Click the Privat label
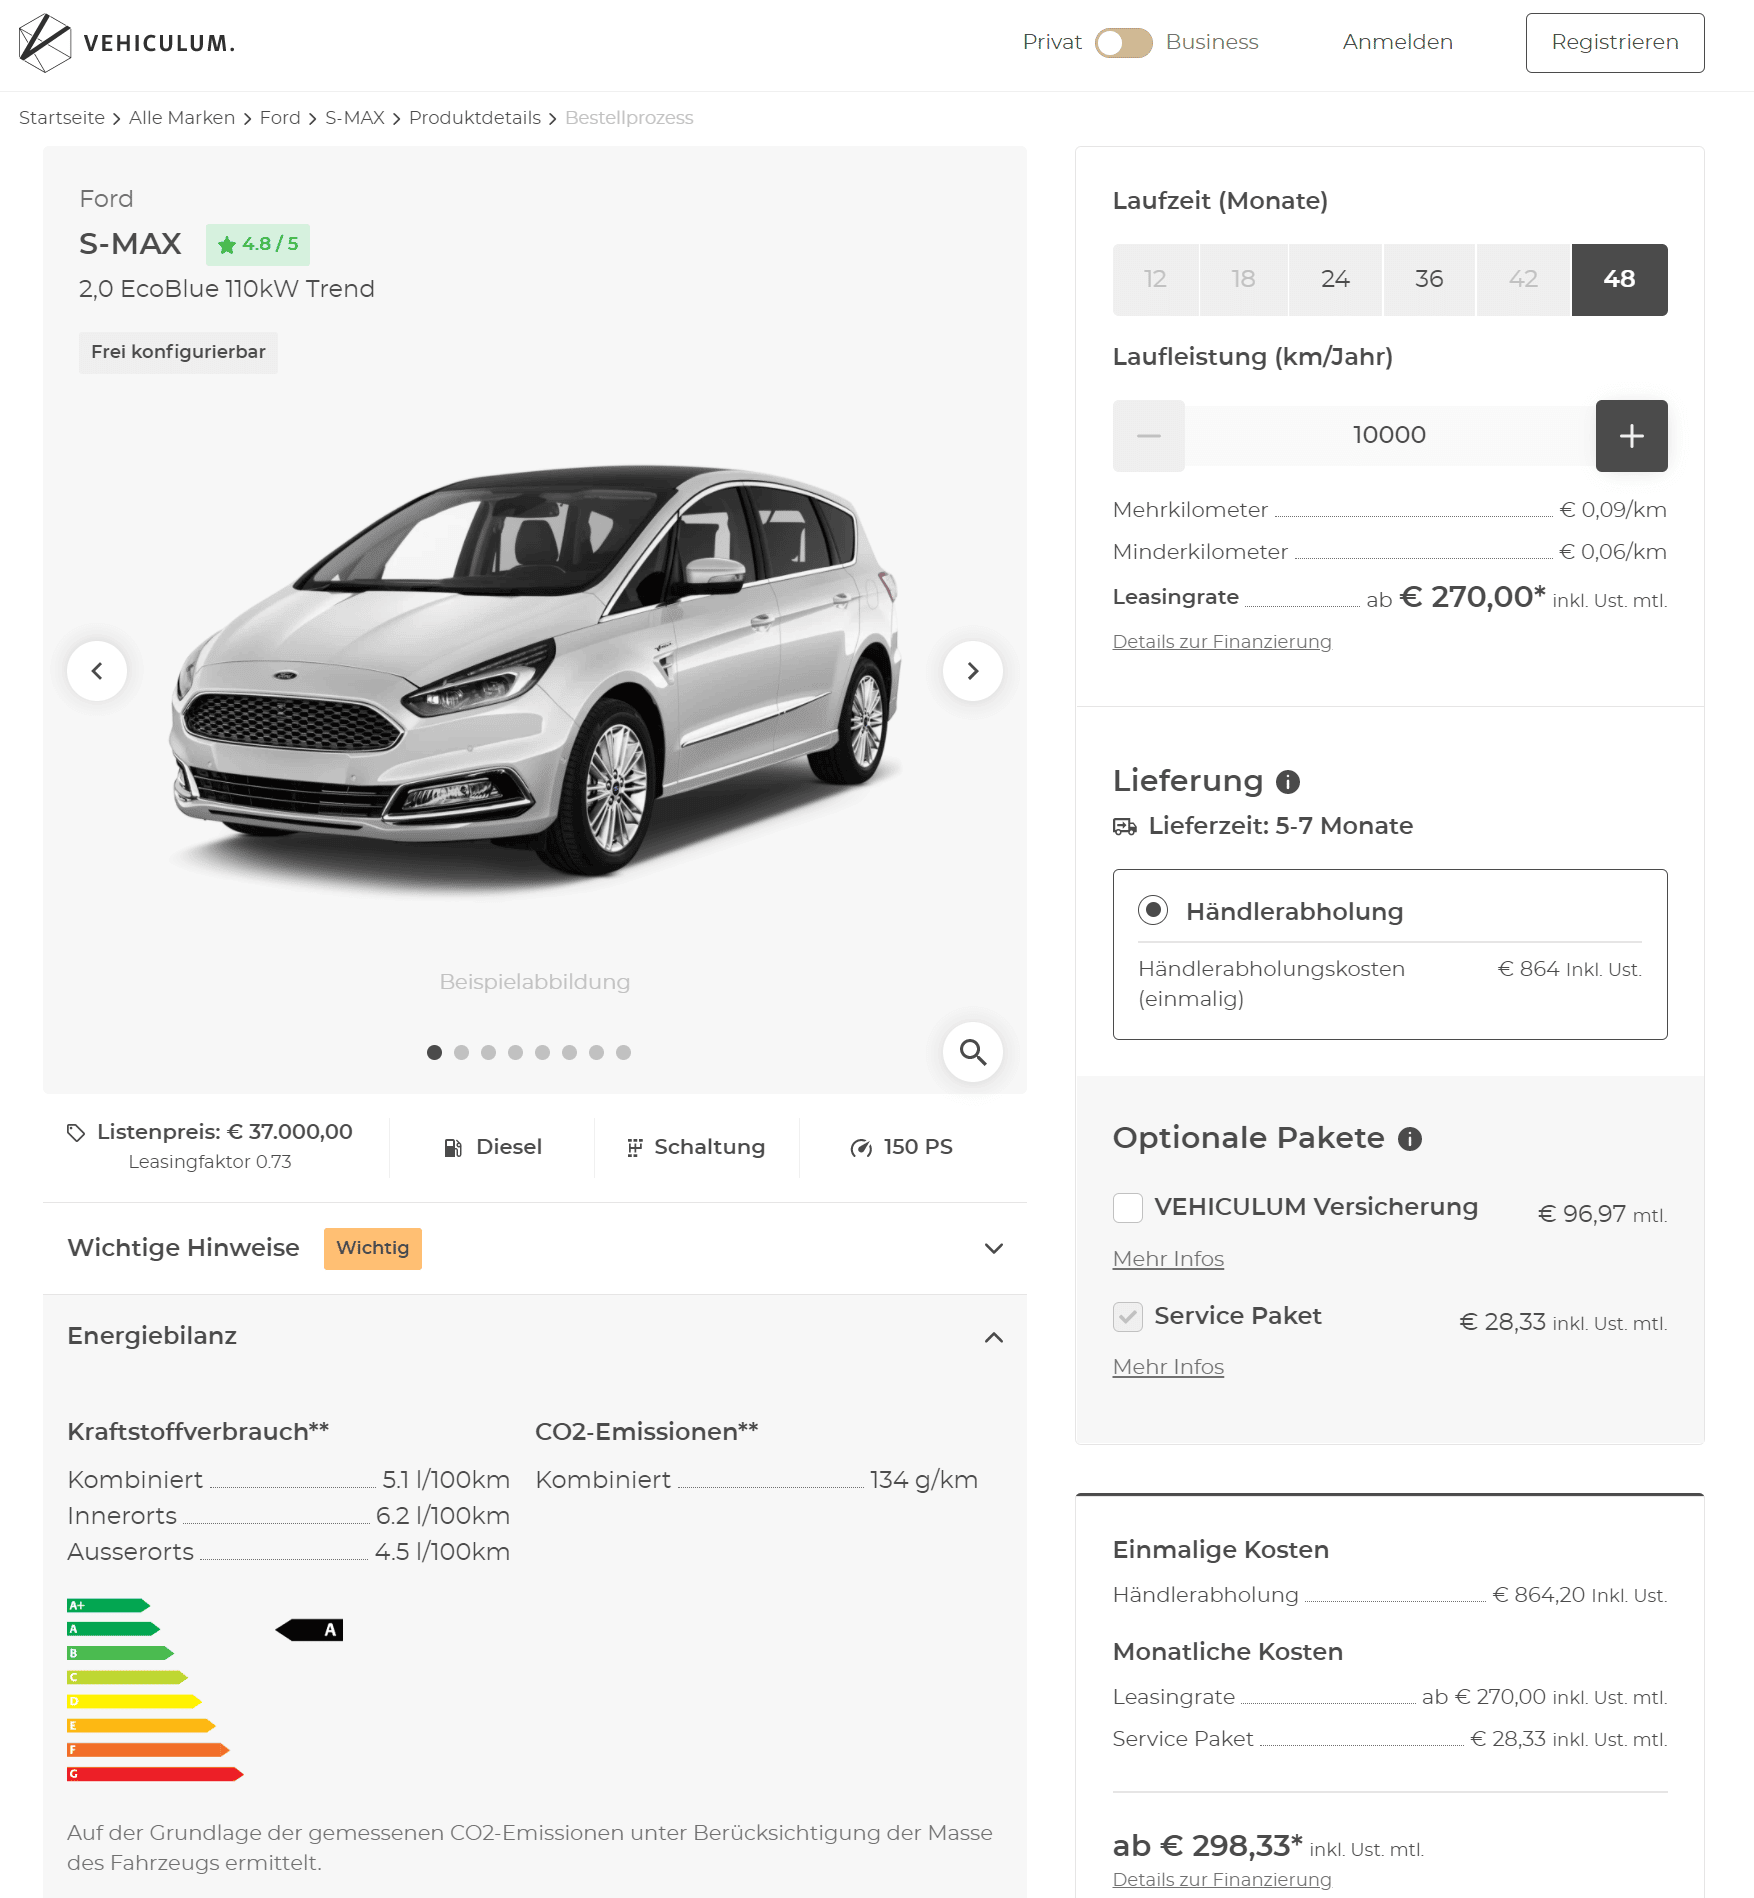Screen dimensions: 1754x1898 [x=1052, y=42]
